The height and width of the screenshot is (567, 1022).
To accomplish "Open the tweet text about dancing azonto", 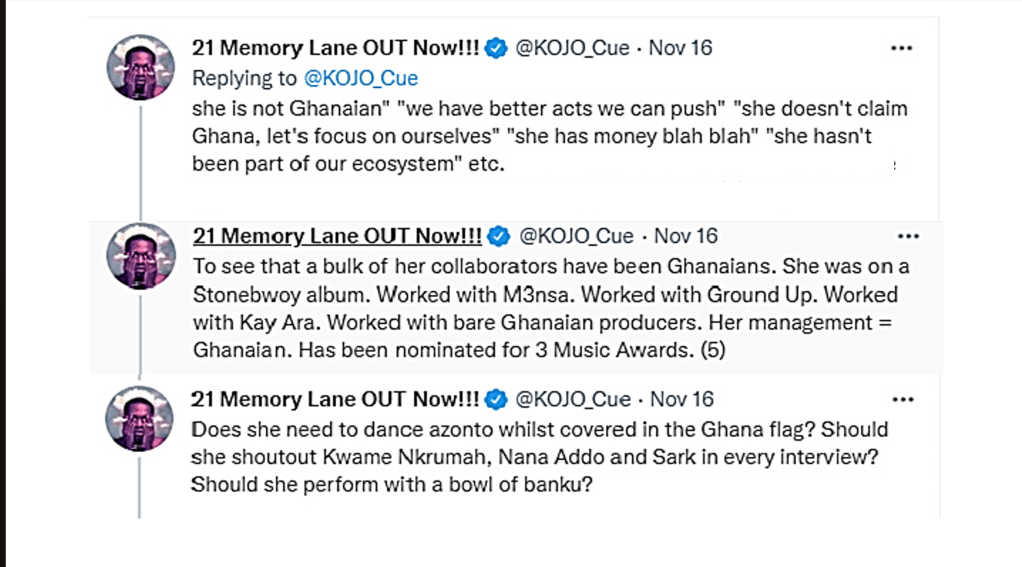I will [x=539, y=457].
